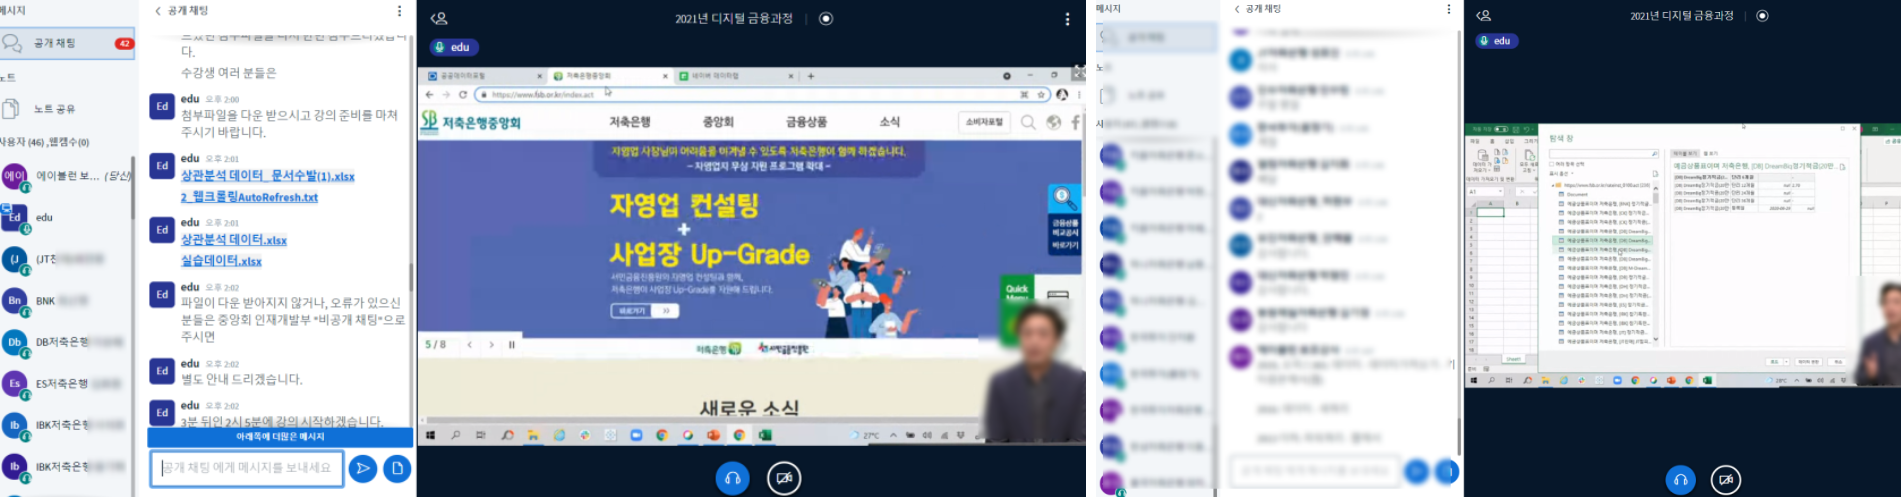The width and height of the screenshot is (1901, 497).
Task: Open the 2_웹크롤링AutoRefresh.txt link
Action: coord(249,197)
